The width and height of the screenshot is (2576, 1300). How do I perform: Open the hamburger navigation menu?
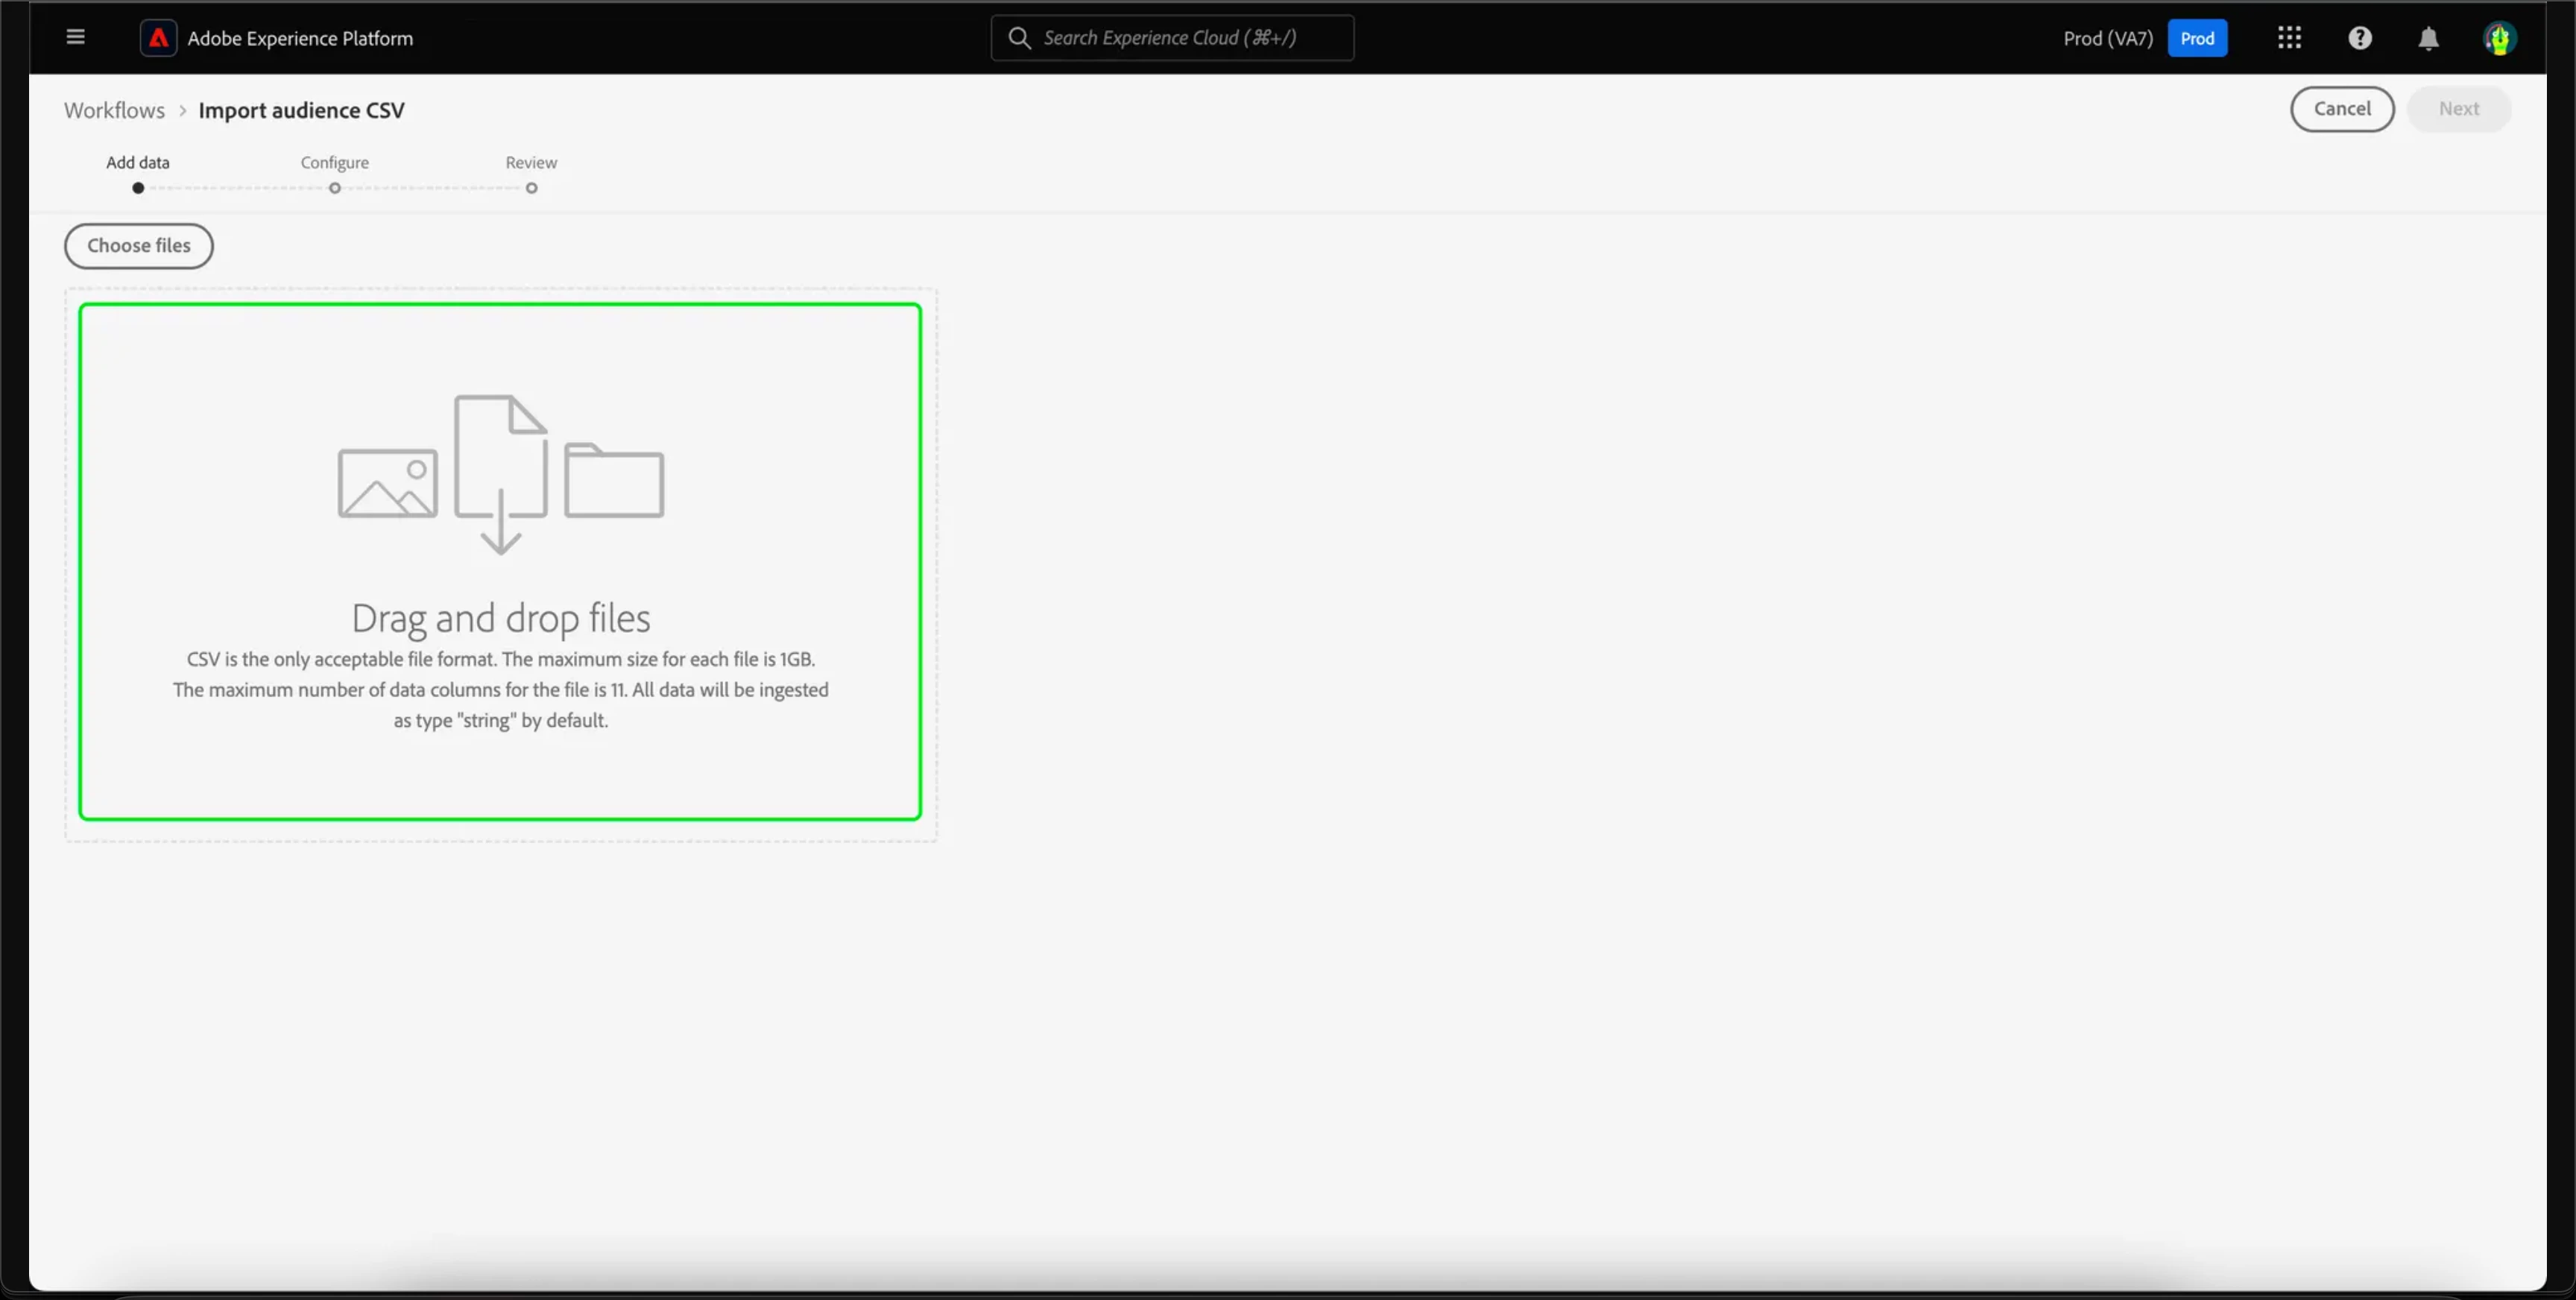(75, 38)
